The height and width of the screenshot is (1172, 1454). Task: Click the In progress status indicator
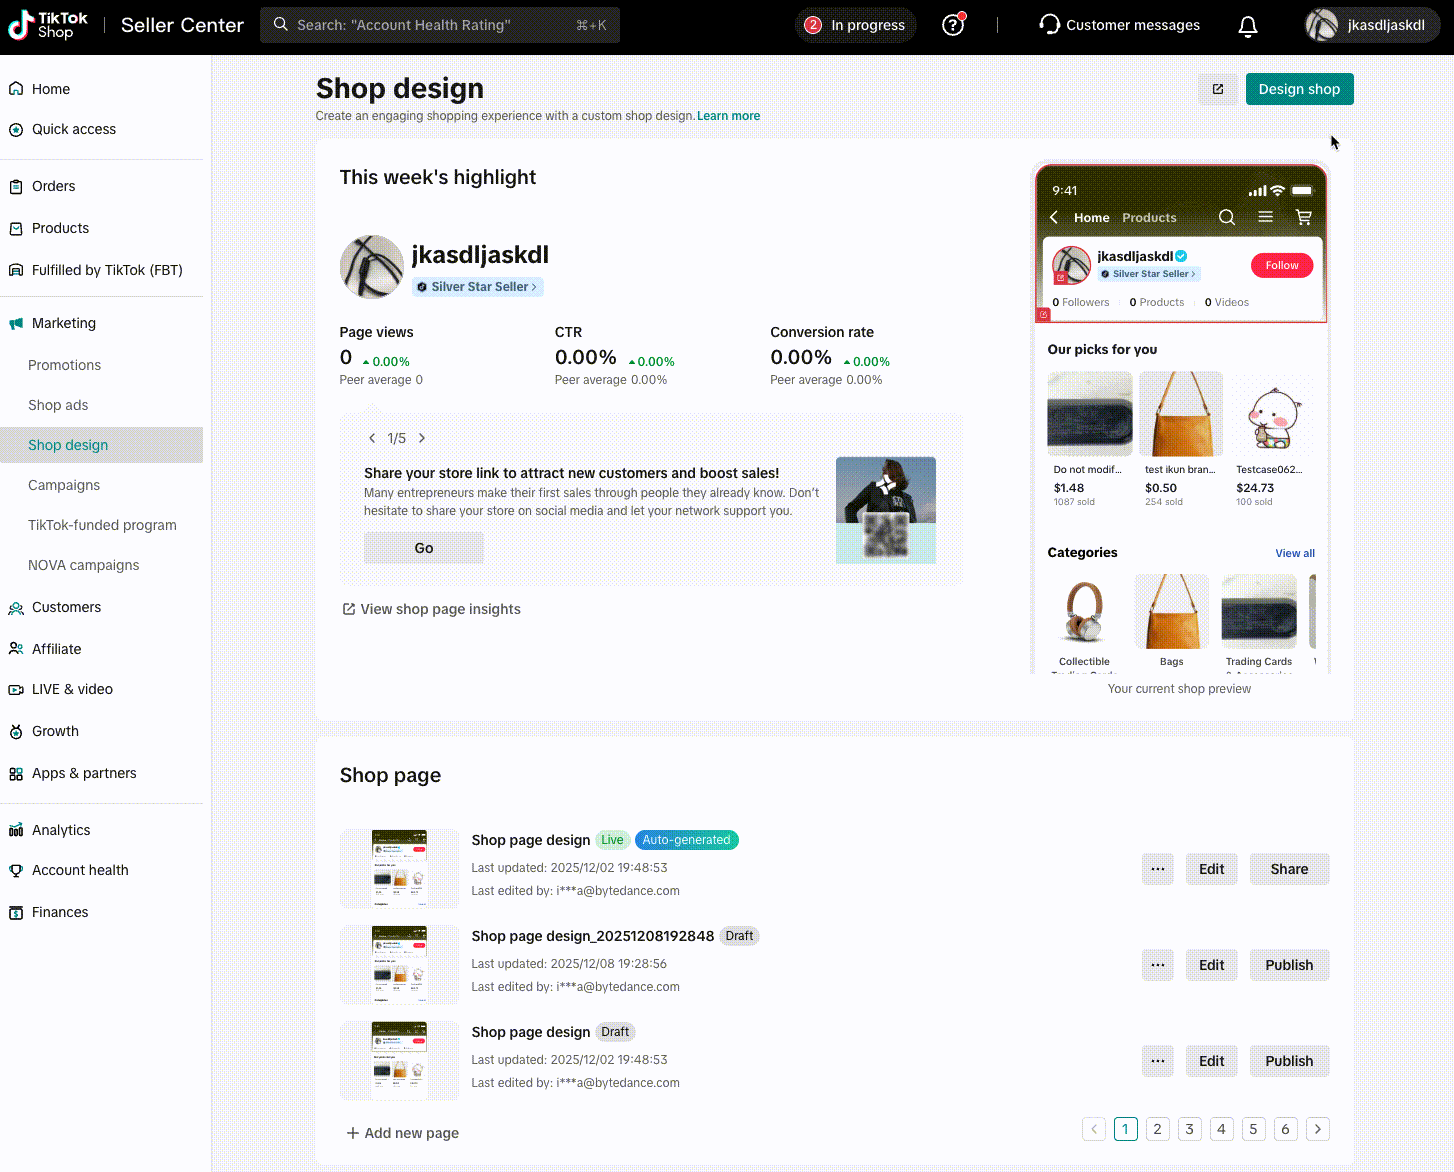[855, 25]
